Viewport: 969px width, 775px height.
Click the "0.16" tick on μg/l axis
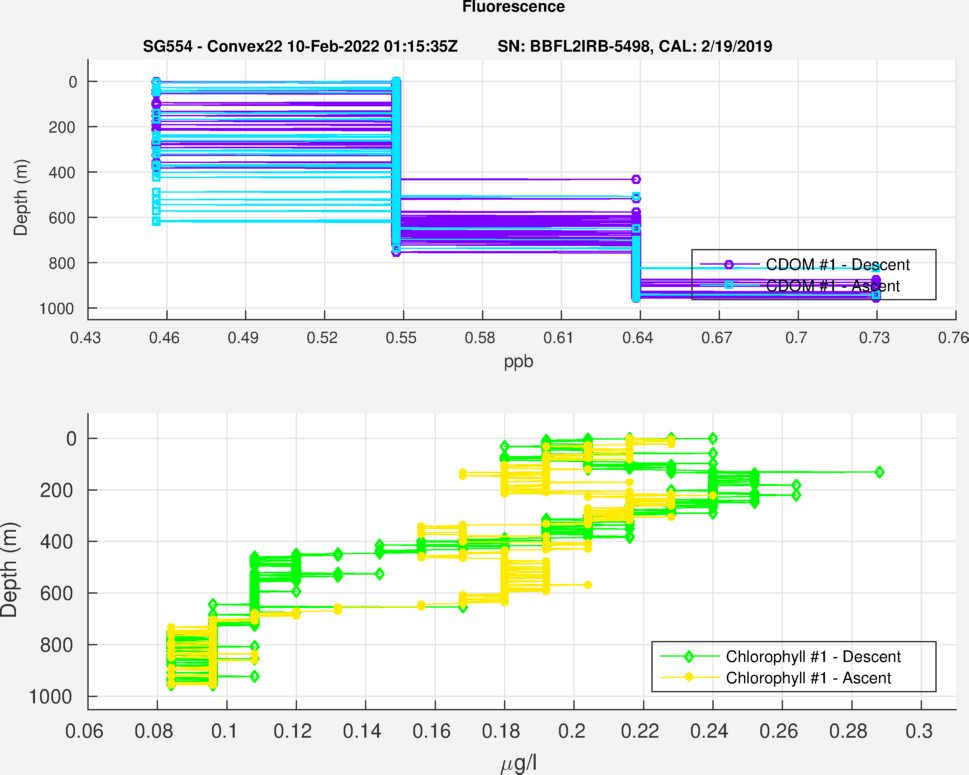tap(432, 731)
